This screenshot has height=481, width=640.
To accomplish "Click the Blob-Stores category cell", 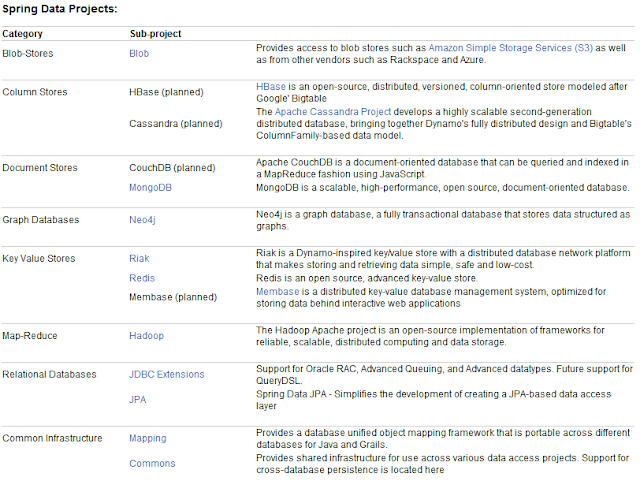I will pos(28,53).
